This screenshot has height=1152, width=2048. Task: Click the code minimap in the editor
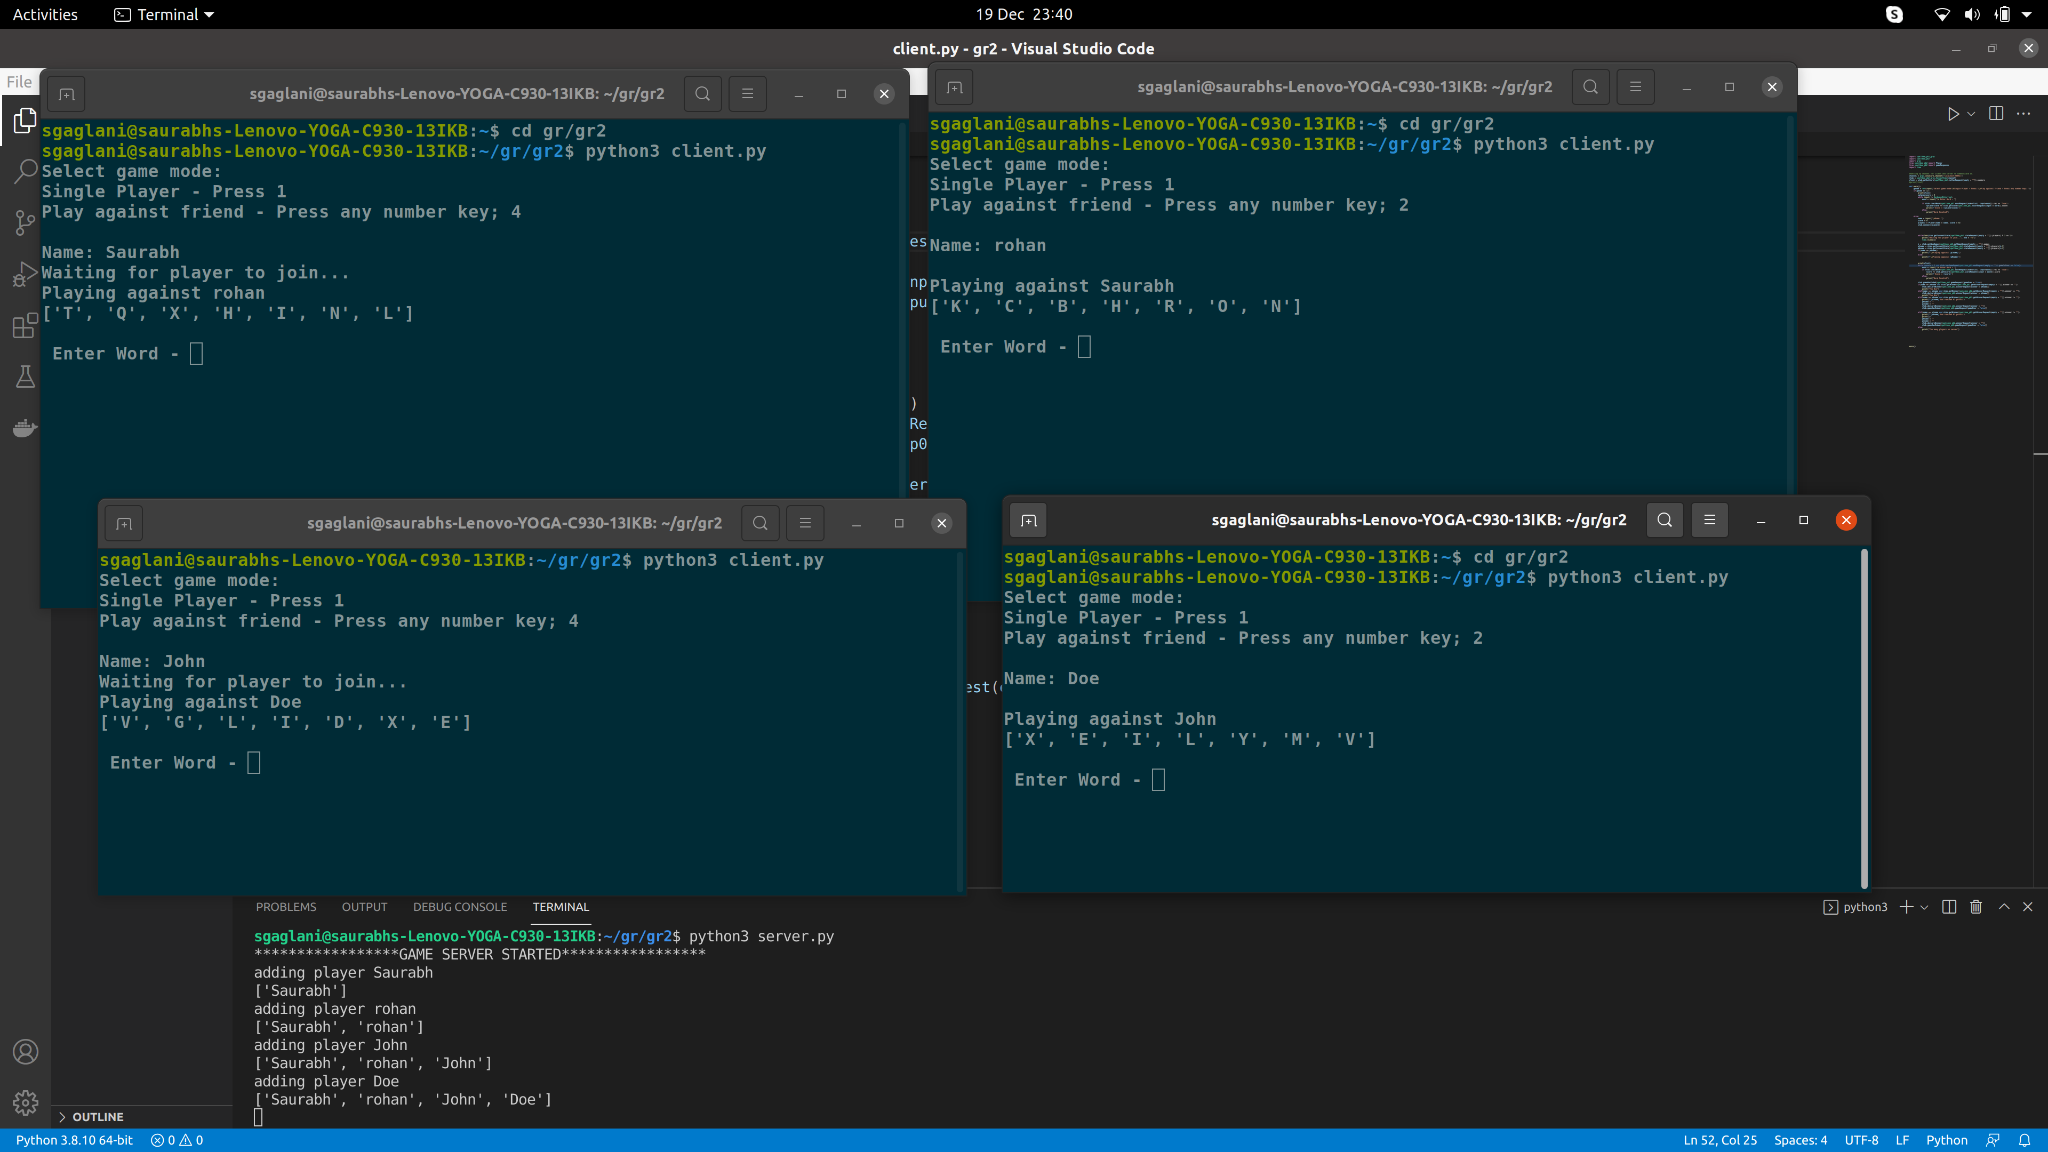(x=1968, y=250)
